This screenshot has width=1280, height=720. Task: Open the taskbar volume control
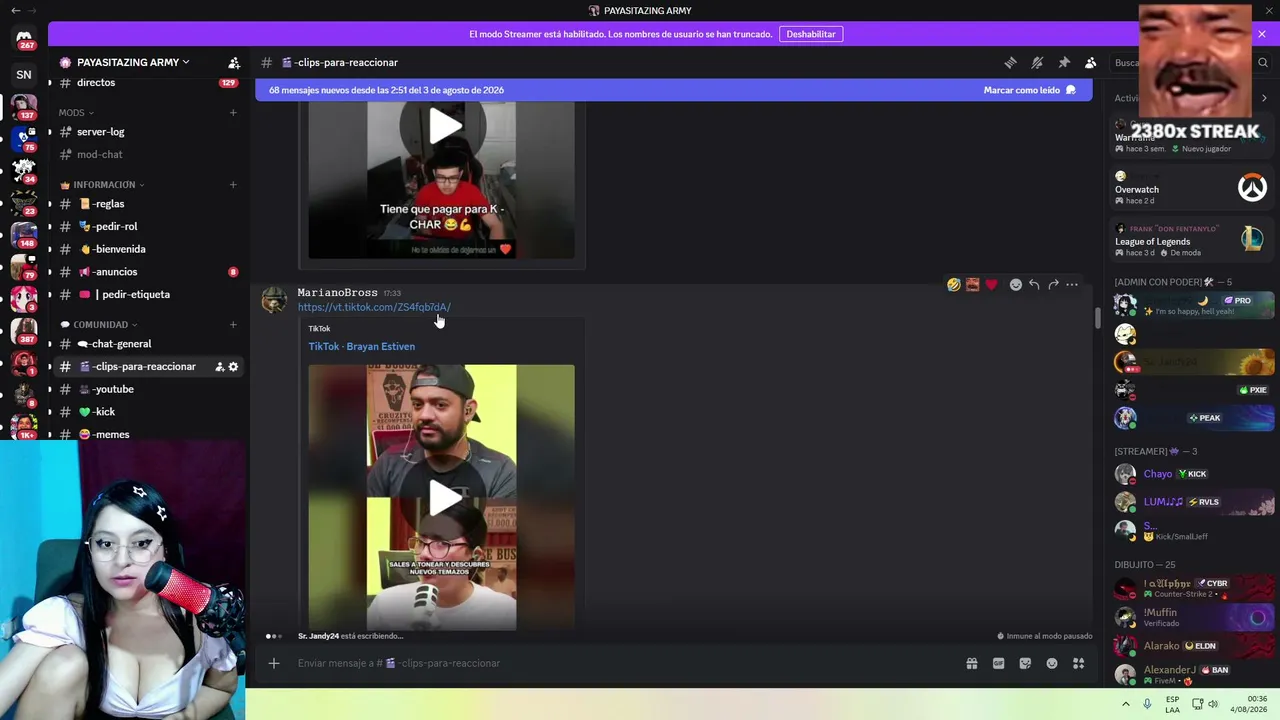pyautogui.click(x=1213, y=704)
